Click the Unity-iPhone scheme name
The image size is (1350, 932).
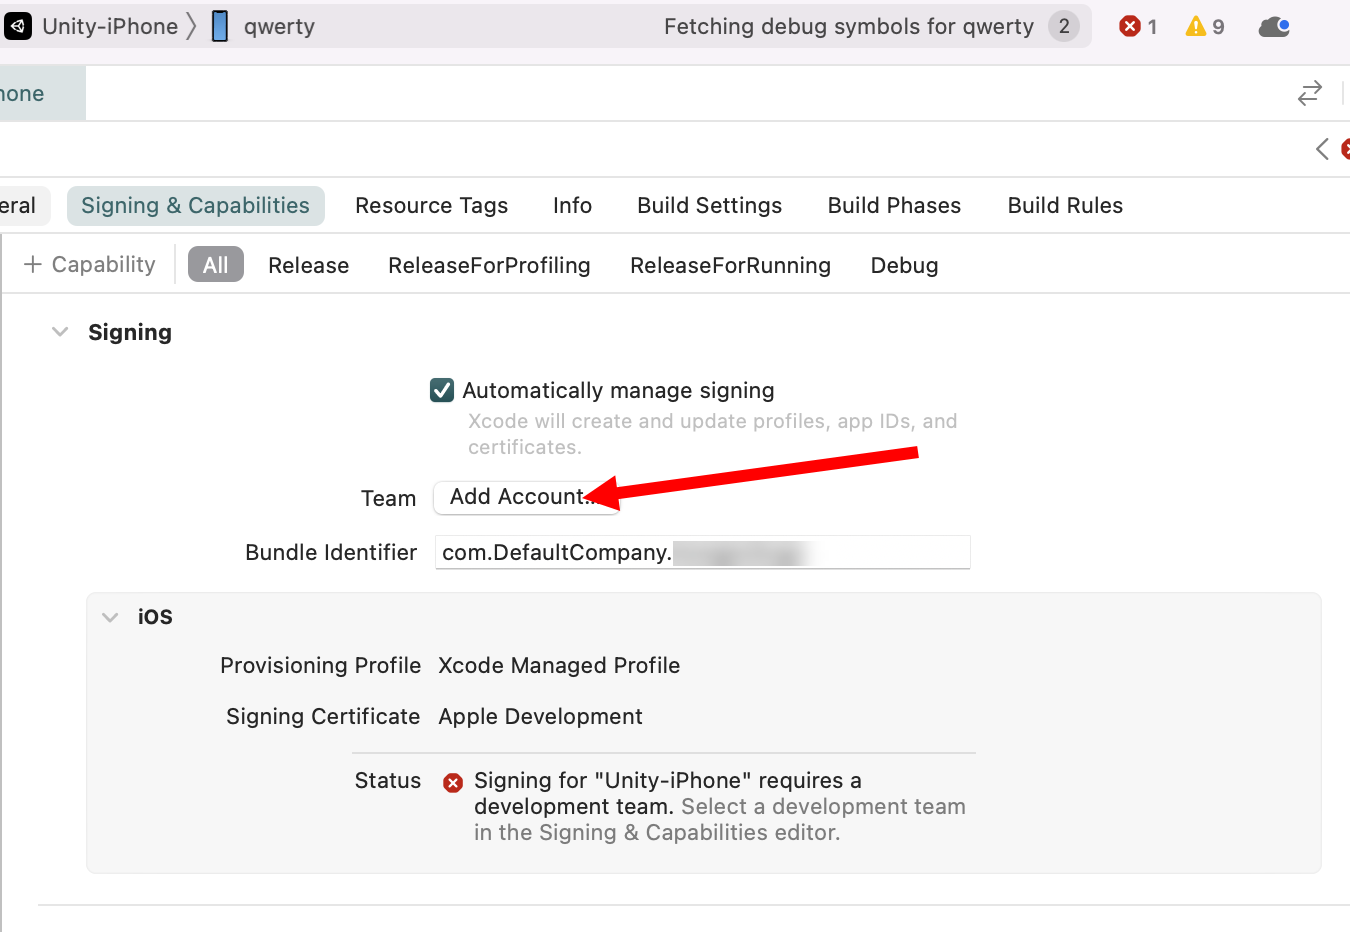110,26
